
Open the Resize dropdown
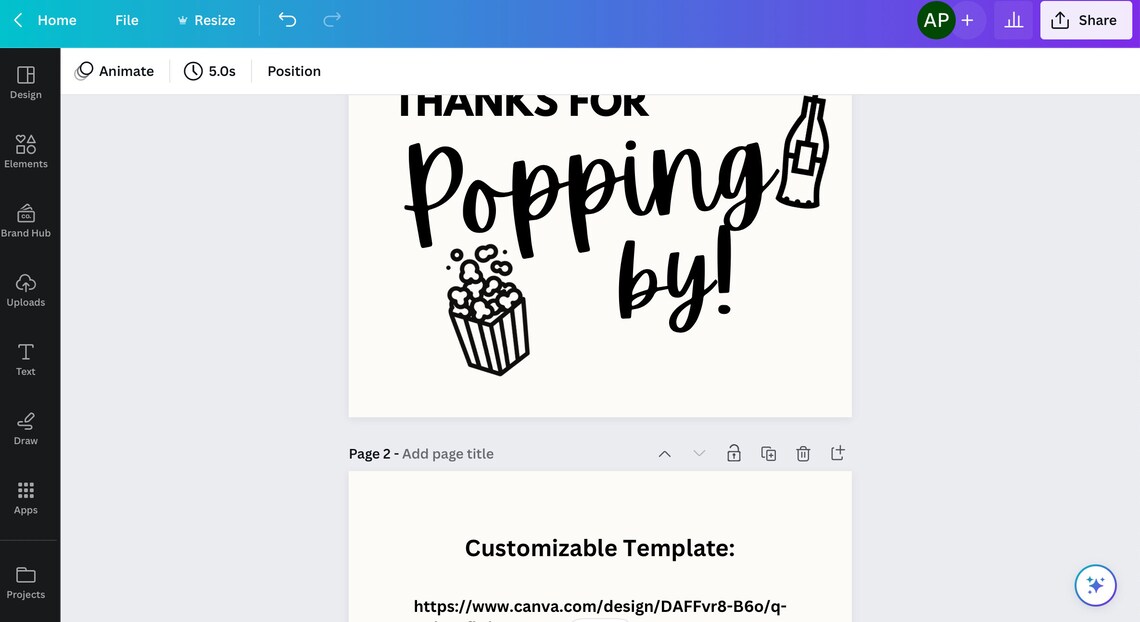click(207, 19)
